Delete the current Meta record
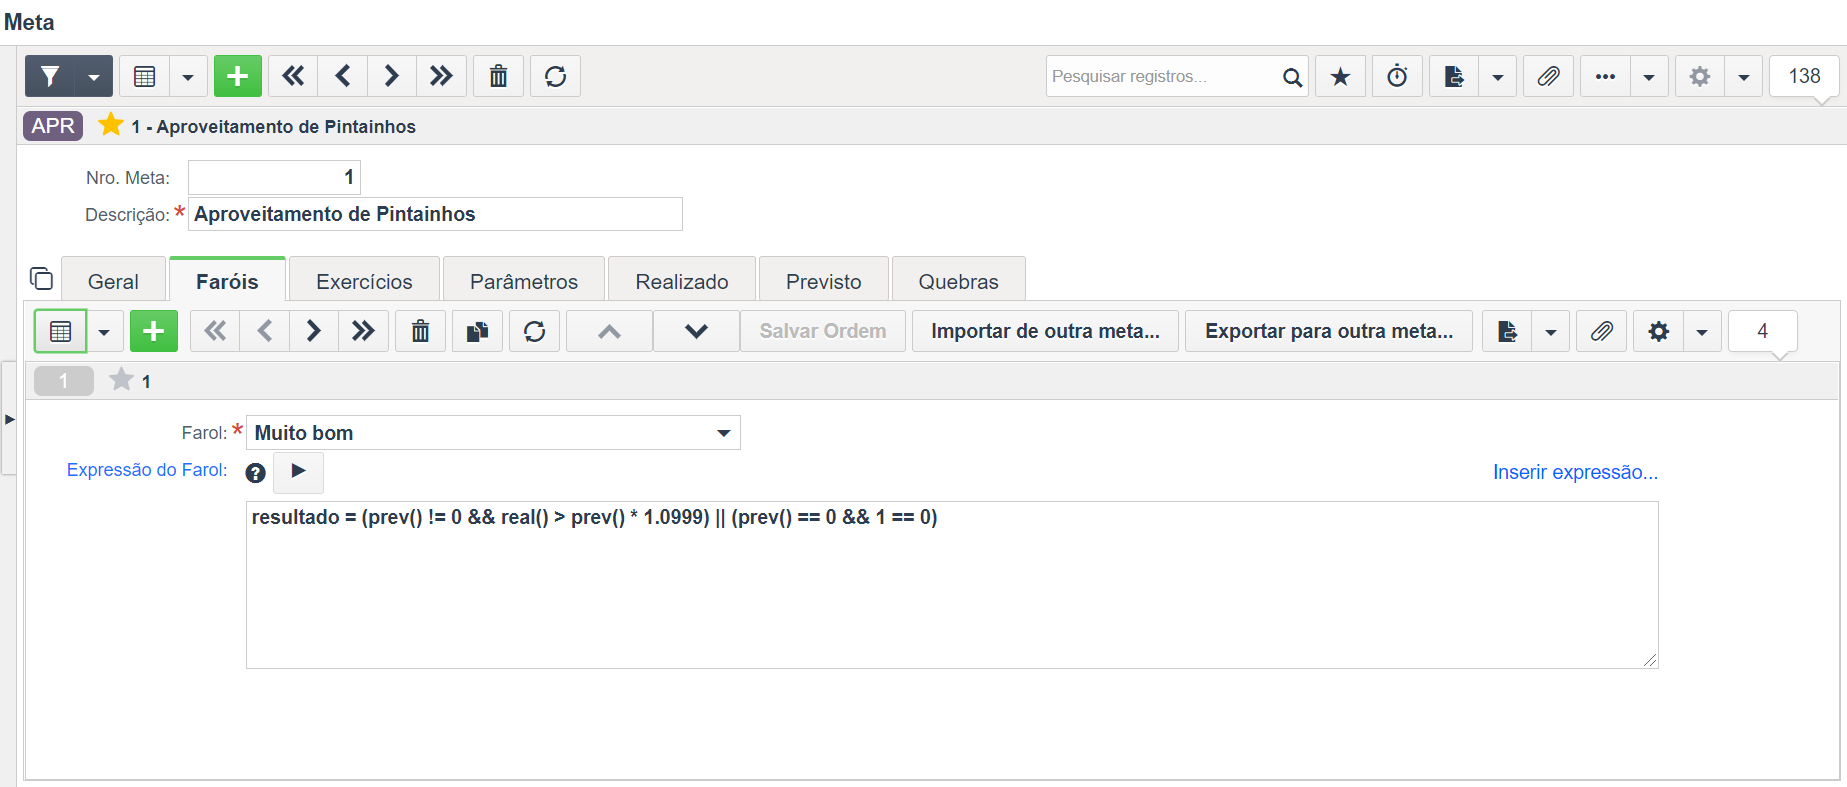 [498, 76]
